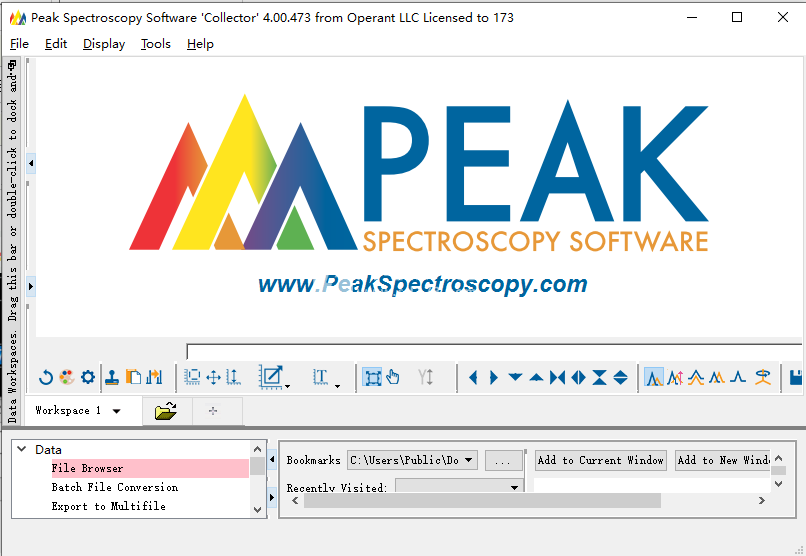Click the expand axes diagonal arrow icon

click(271, 377)
